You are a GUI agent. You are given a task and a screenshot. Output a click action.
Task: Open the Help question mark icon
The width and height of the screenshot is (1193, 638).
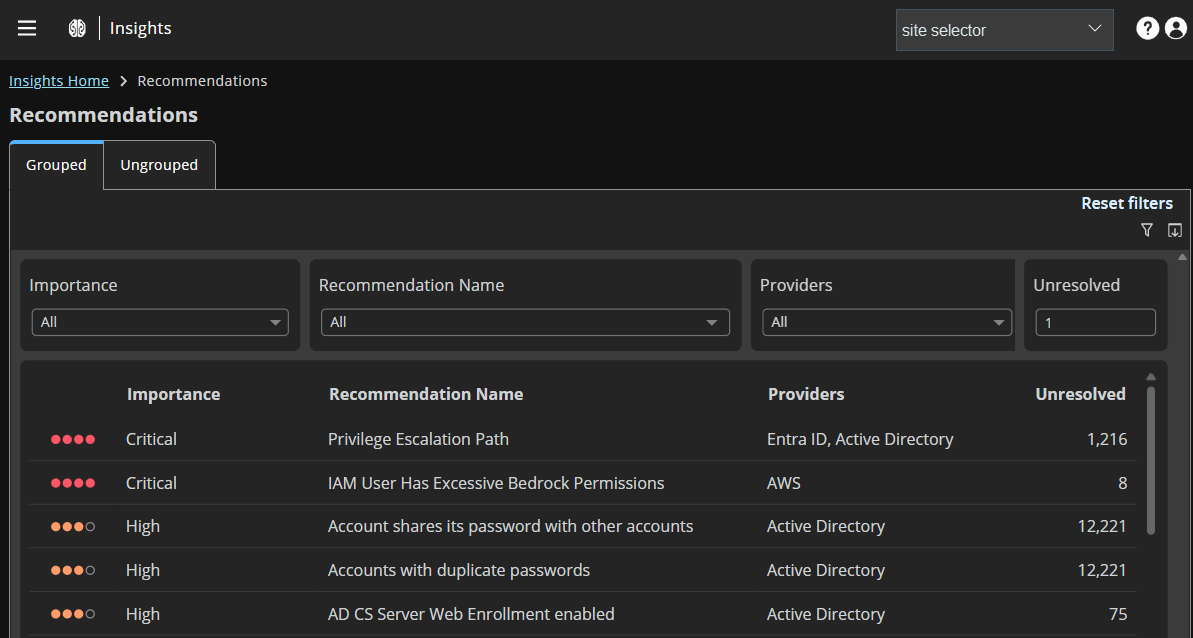tap(1147, 27)
